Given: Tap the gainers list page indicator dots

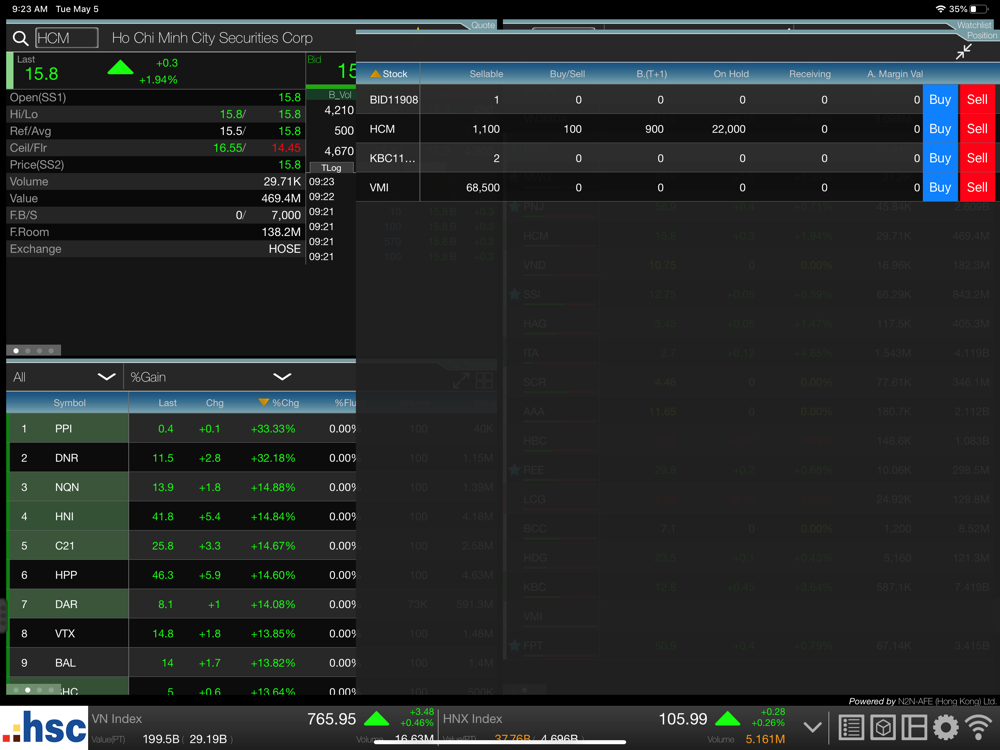Looking at the screenshot, I should point(34,689).
